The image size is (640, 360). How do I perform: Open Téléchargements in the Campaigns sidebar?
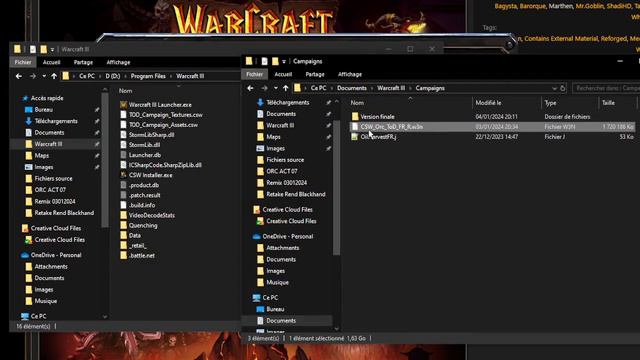click(x=287, y=102)
